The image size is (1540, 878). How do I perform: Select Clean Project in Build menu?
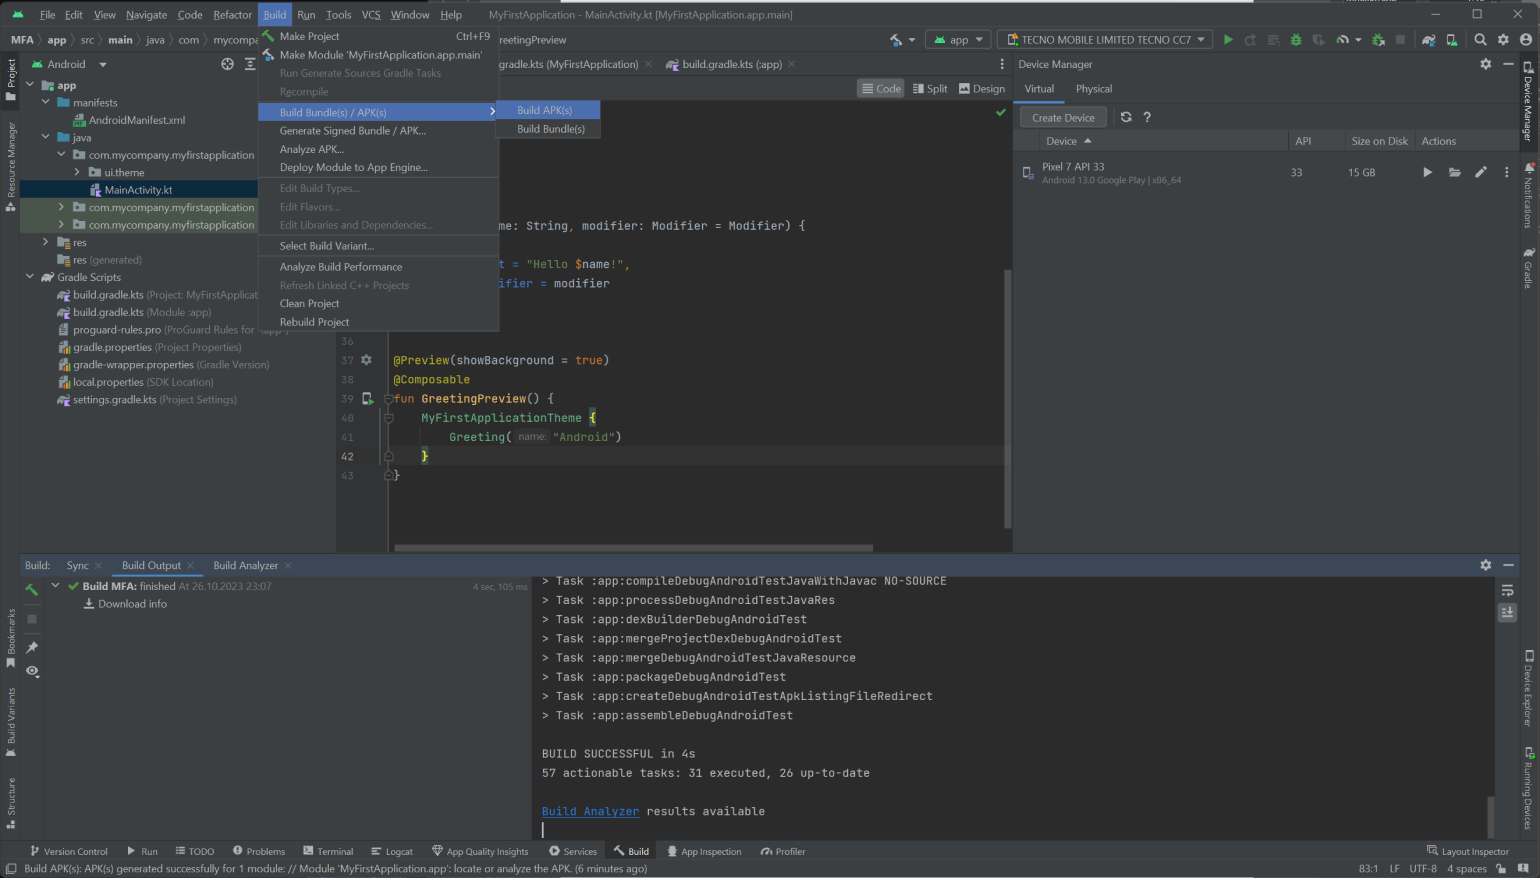(310, 303)
